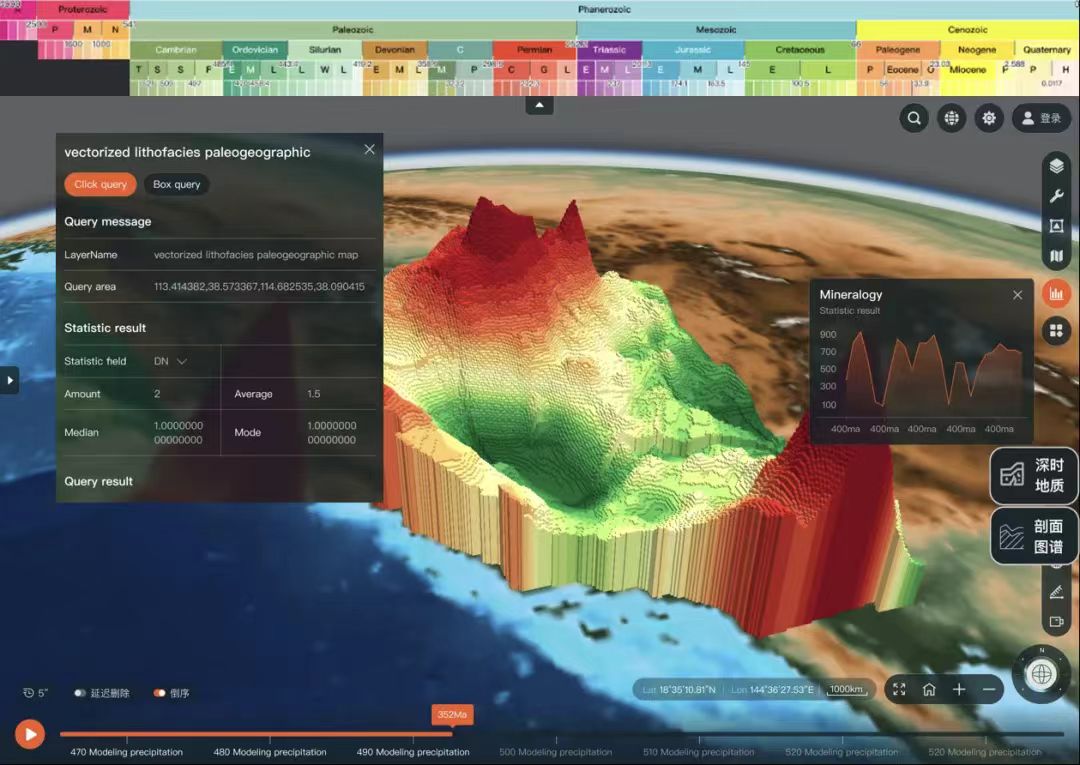Select the Paleogene period
Screen dimensions: 1080x765
[x=897, y=50]
